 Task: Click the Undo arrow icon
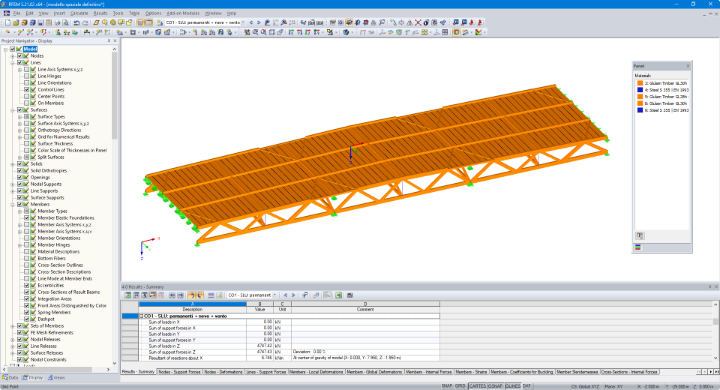(x=76, y=23)
